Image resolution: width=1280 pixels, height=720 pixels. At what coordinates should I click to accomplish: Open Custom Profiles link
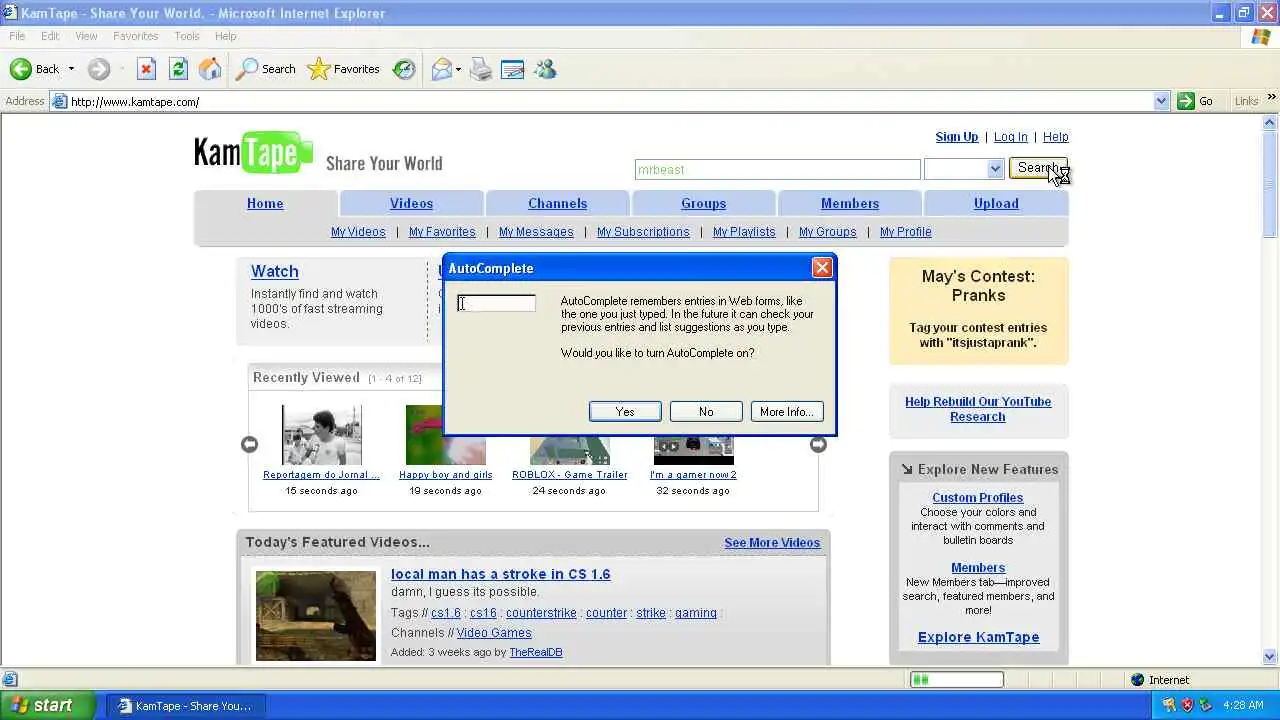(x=978, y=498)
